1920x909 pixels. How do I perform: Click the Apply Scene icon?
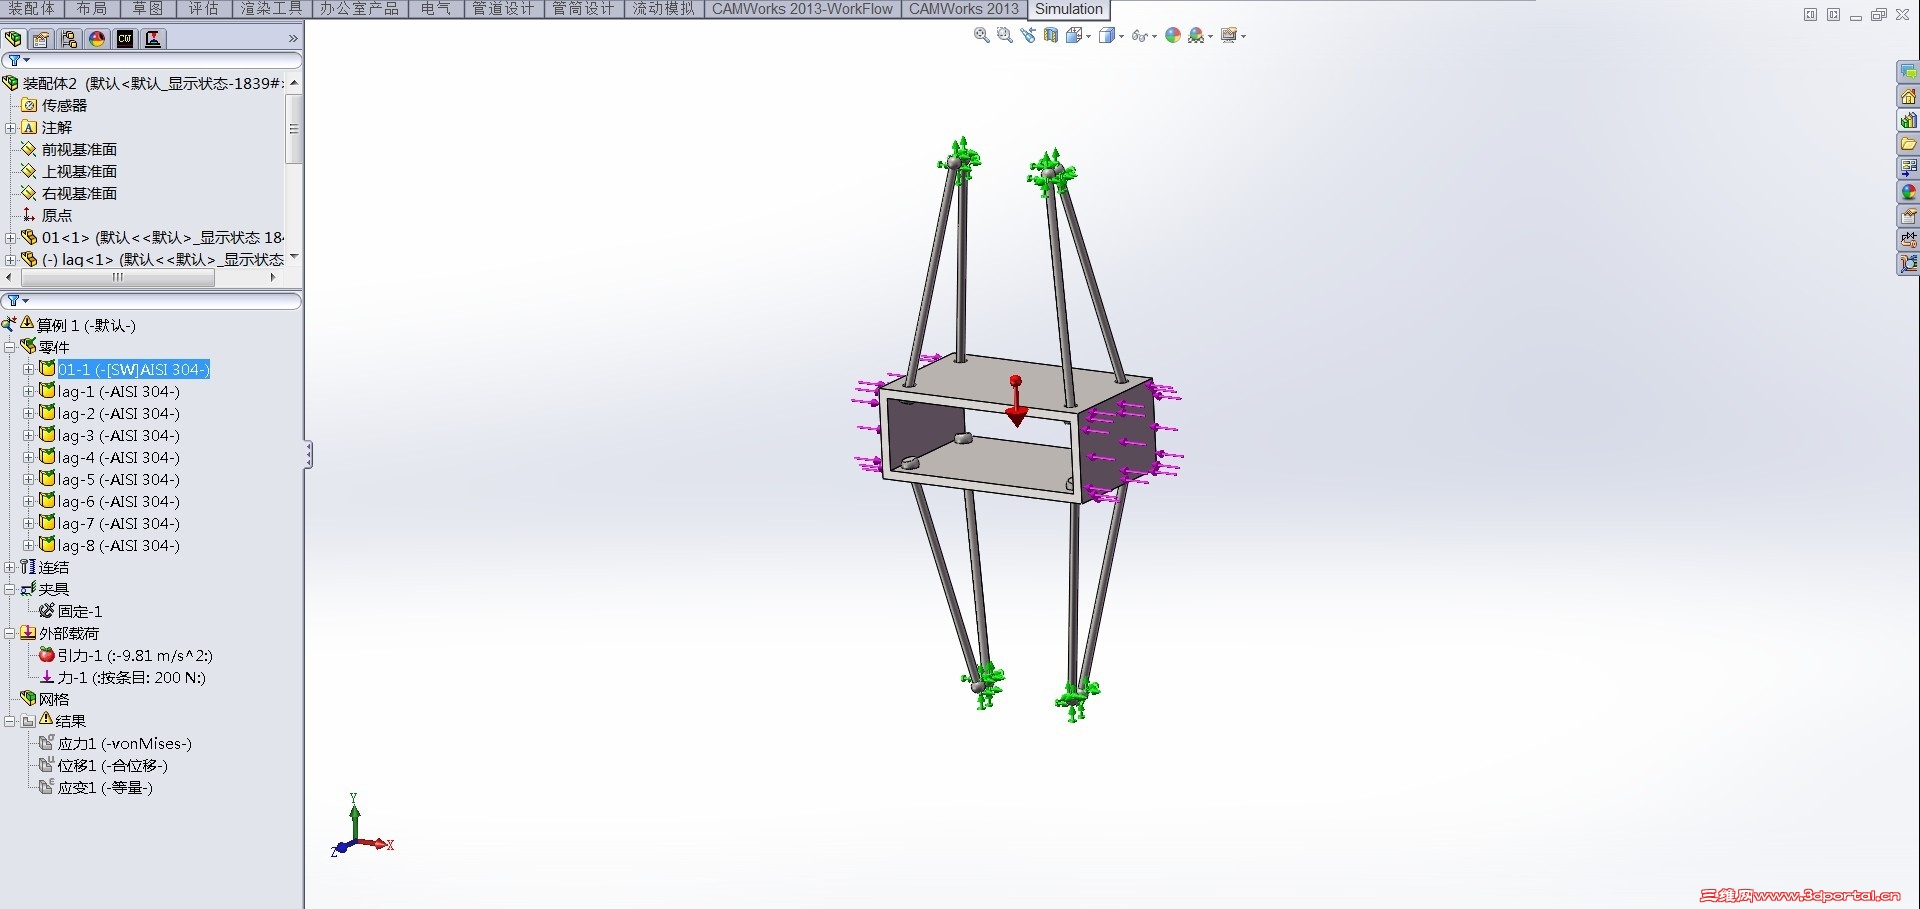[x=1196, y=35]
